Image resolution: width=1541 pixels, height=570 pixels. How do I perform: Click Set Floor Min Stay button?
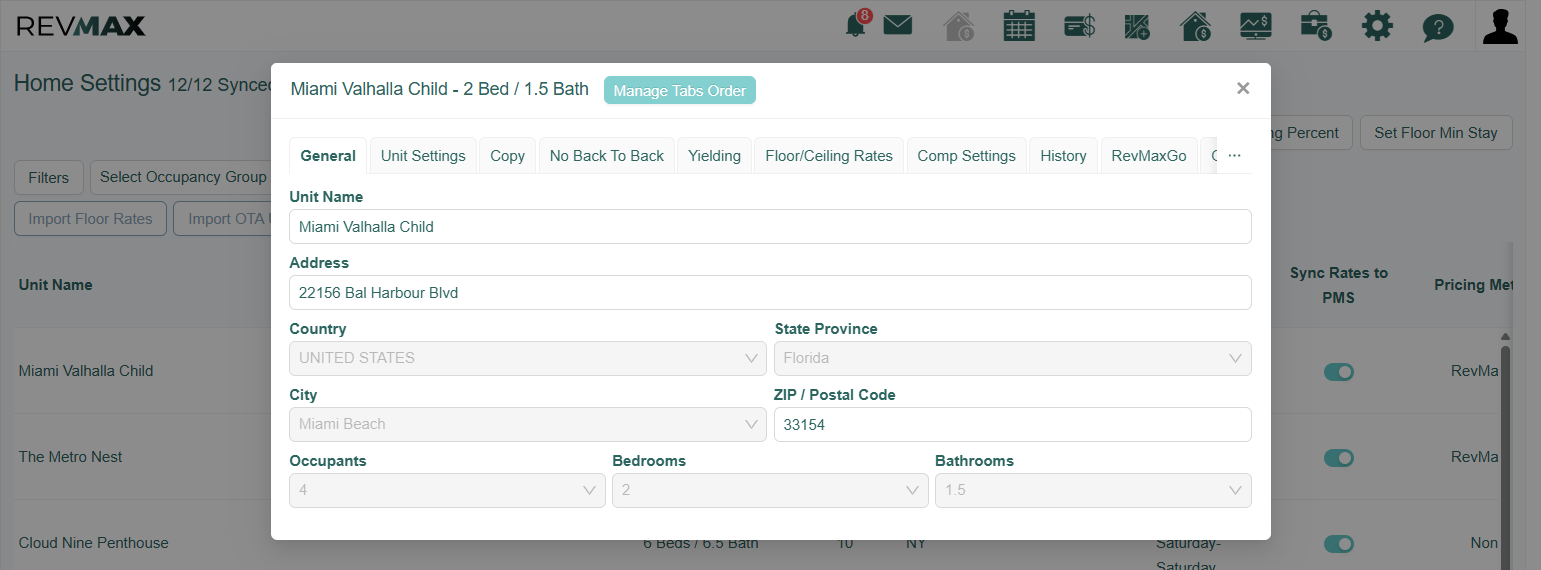click(1436, 133)
